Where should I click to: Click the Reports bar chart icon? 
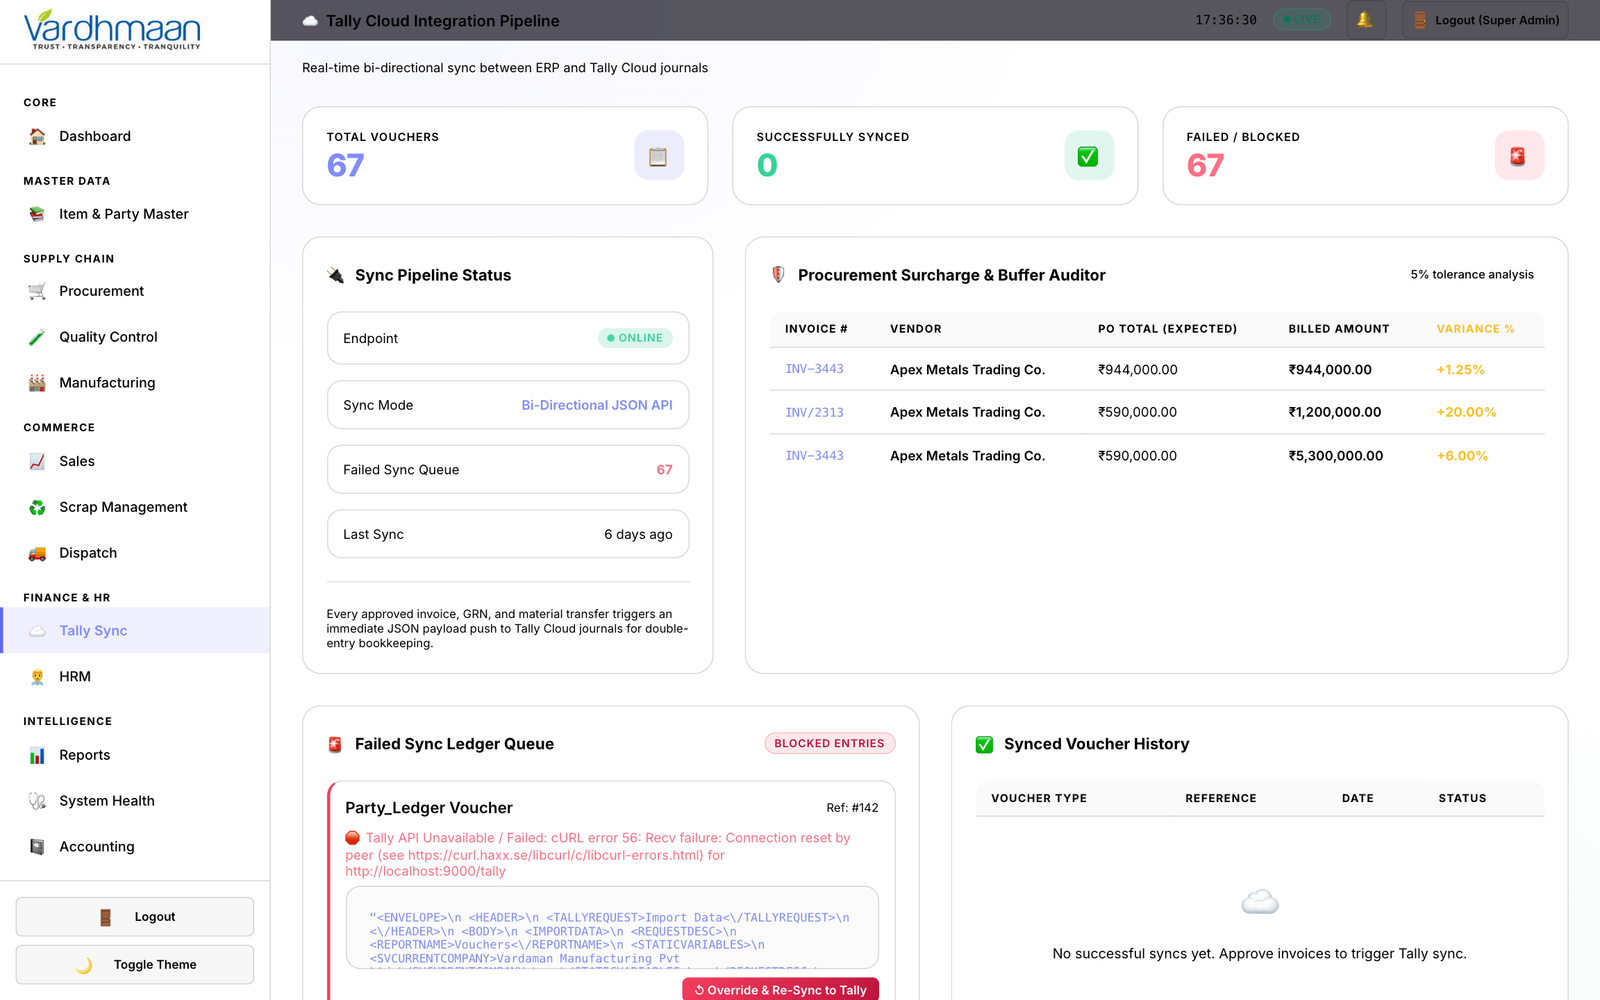point(37,755)
